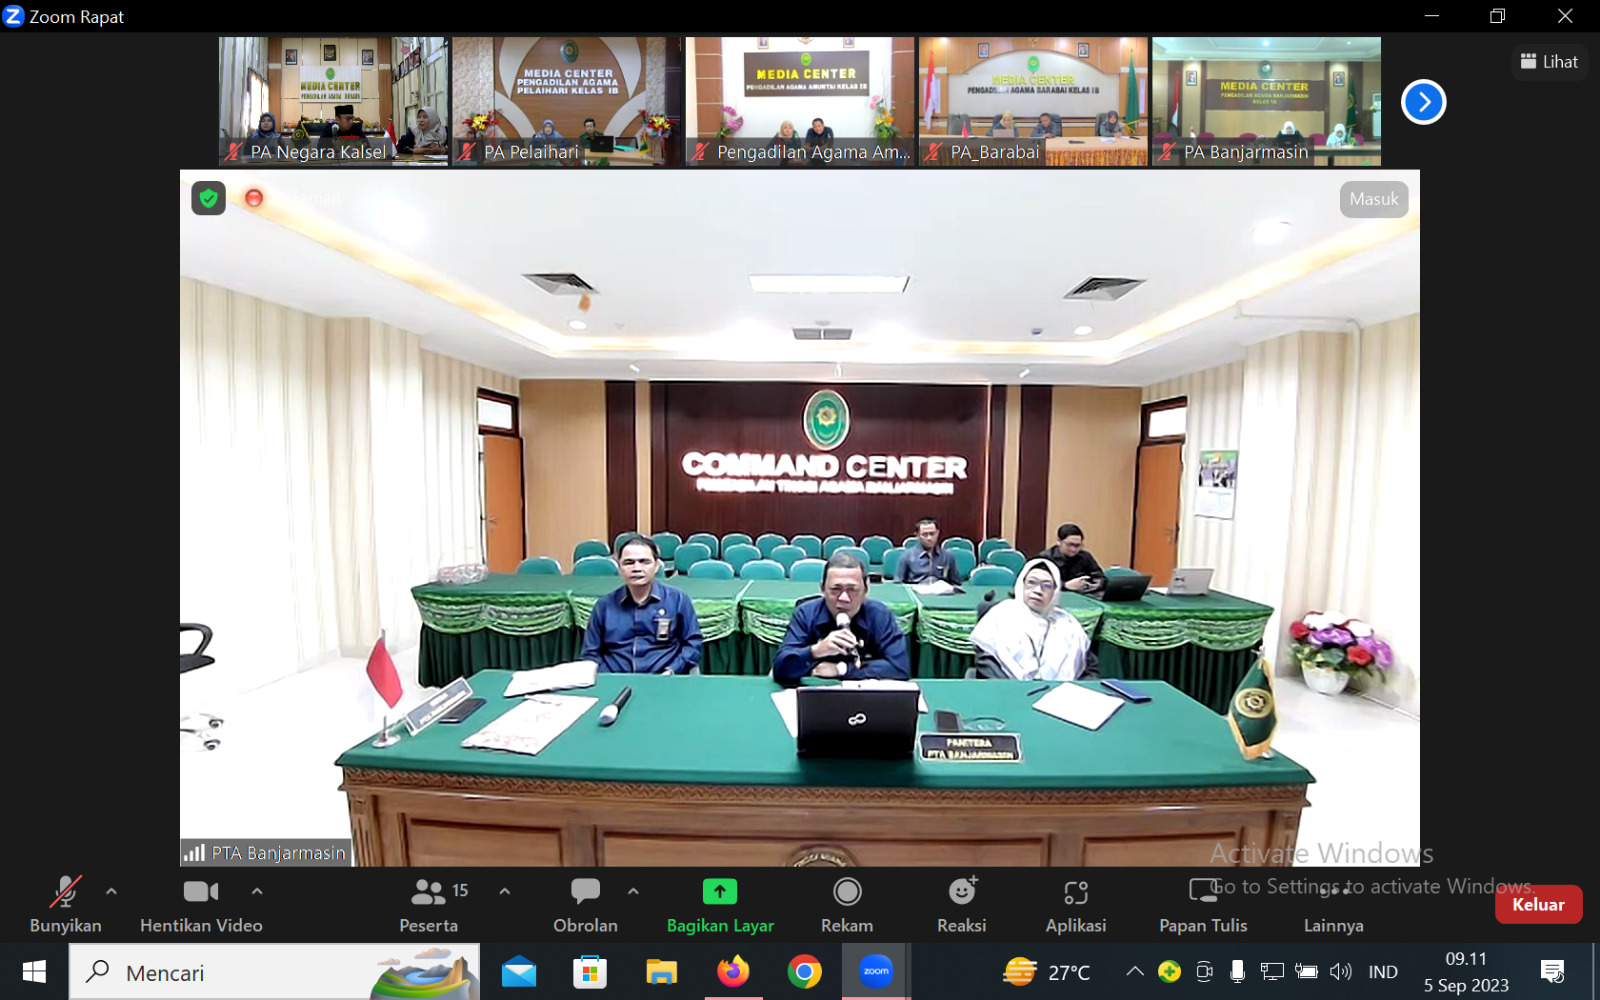Expand video options arrow beside Hentikan Video
Screen dimensions: 1600x1000
[257, 890]
